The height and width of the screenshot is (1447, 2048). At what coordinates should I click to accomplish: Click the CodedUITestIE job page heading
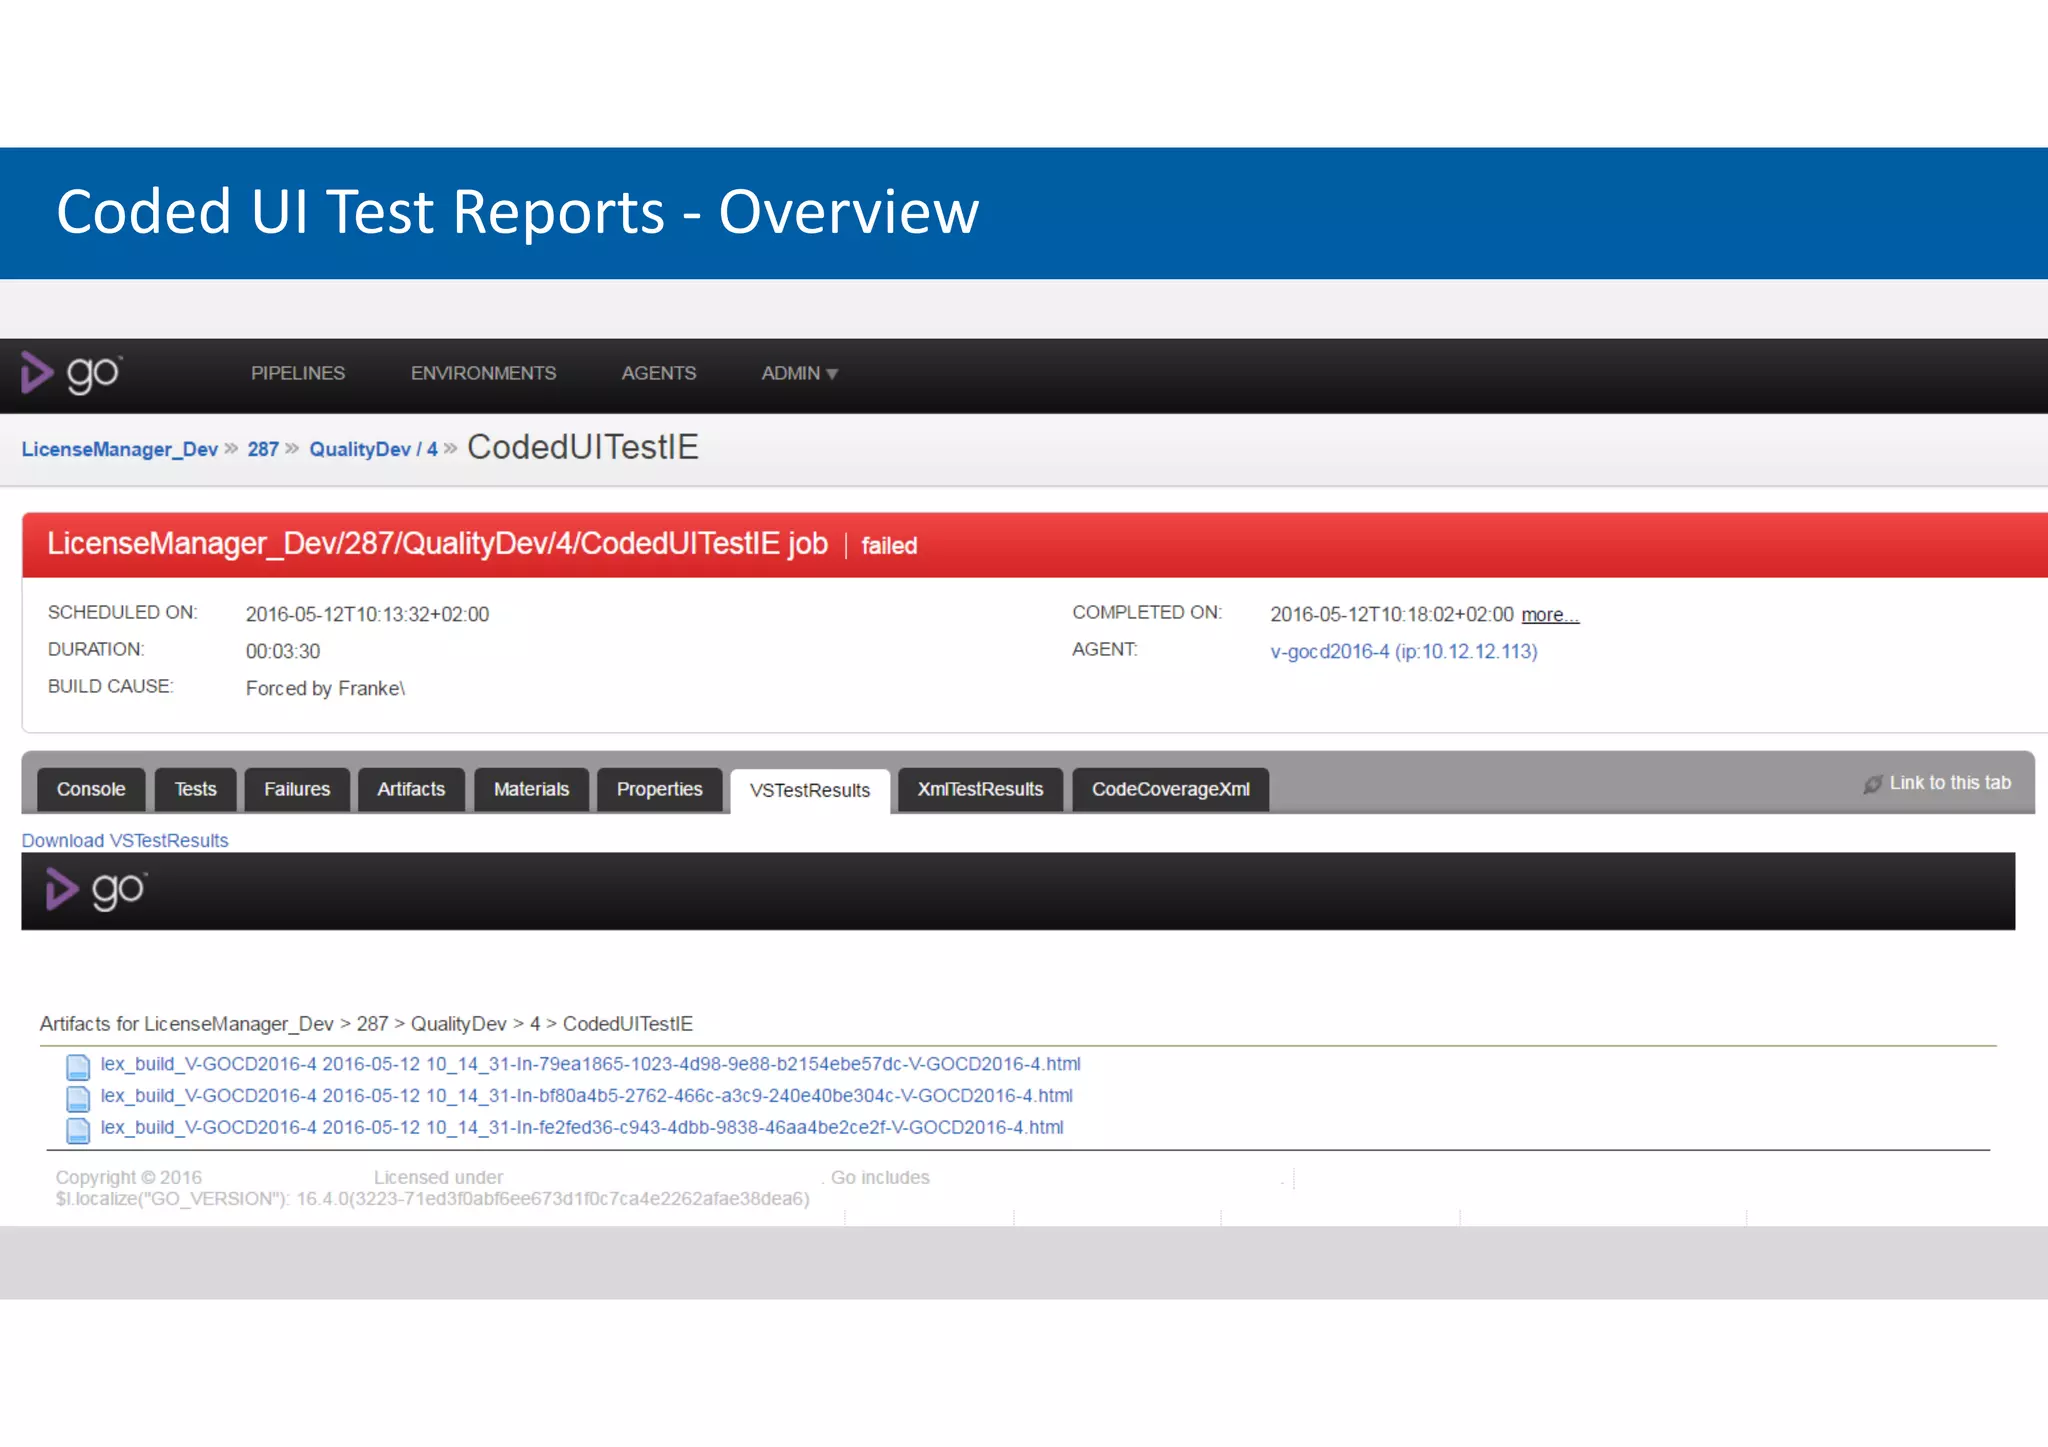(x=583, y=447)
